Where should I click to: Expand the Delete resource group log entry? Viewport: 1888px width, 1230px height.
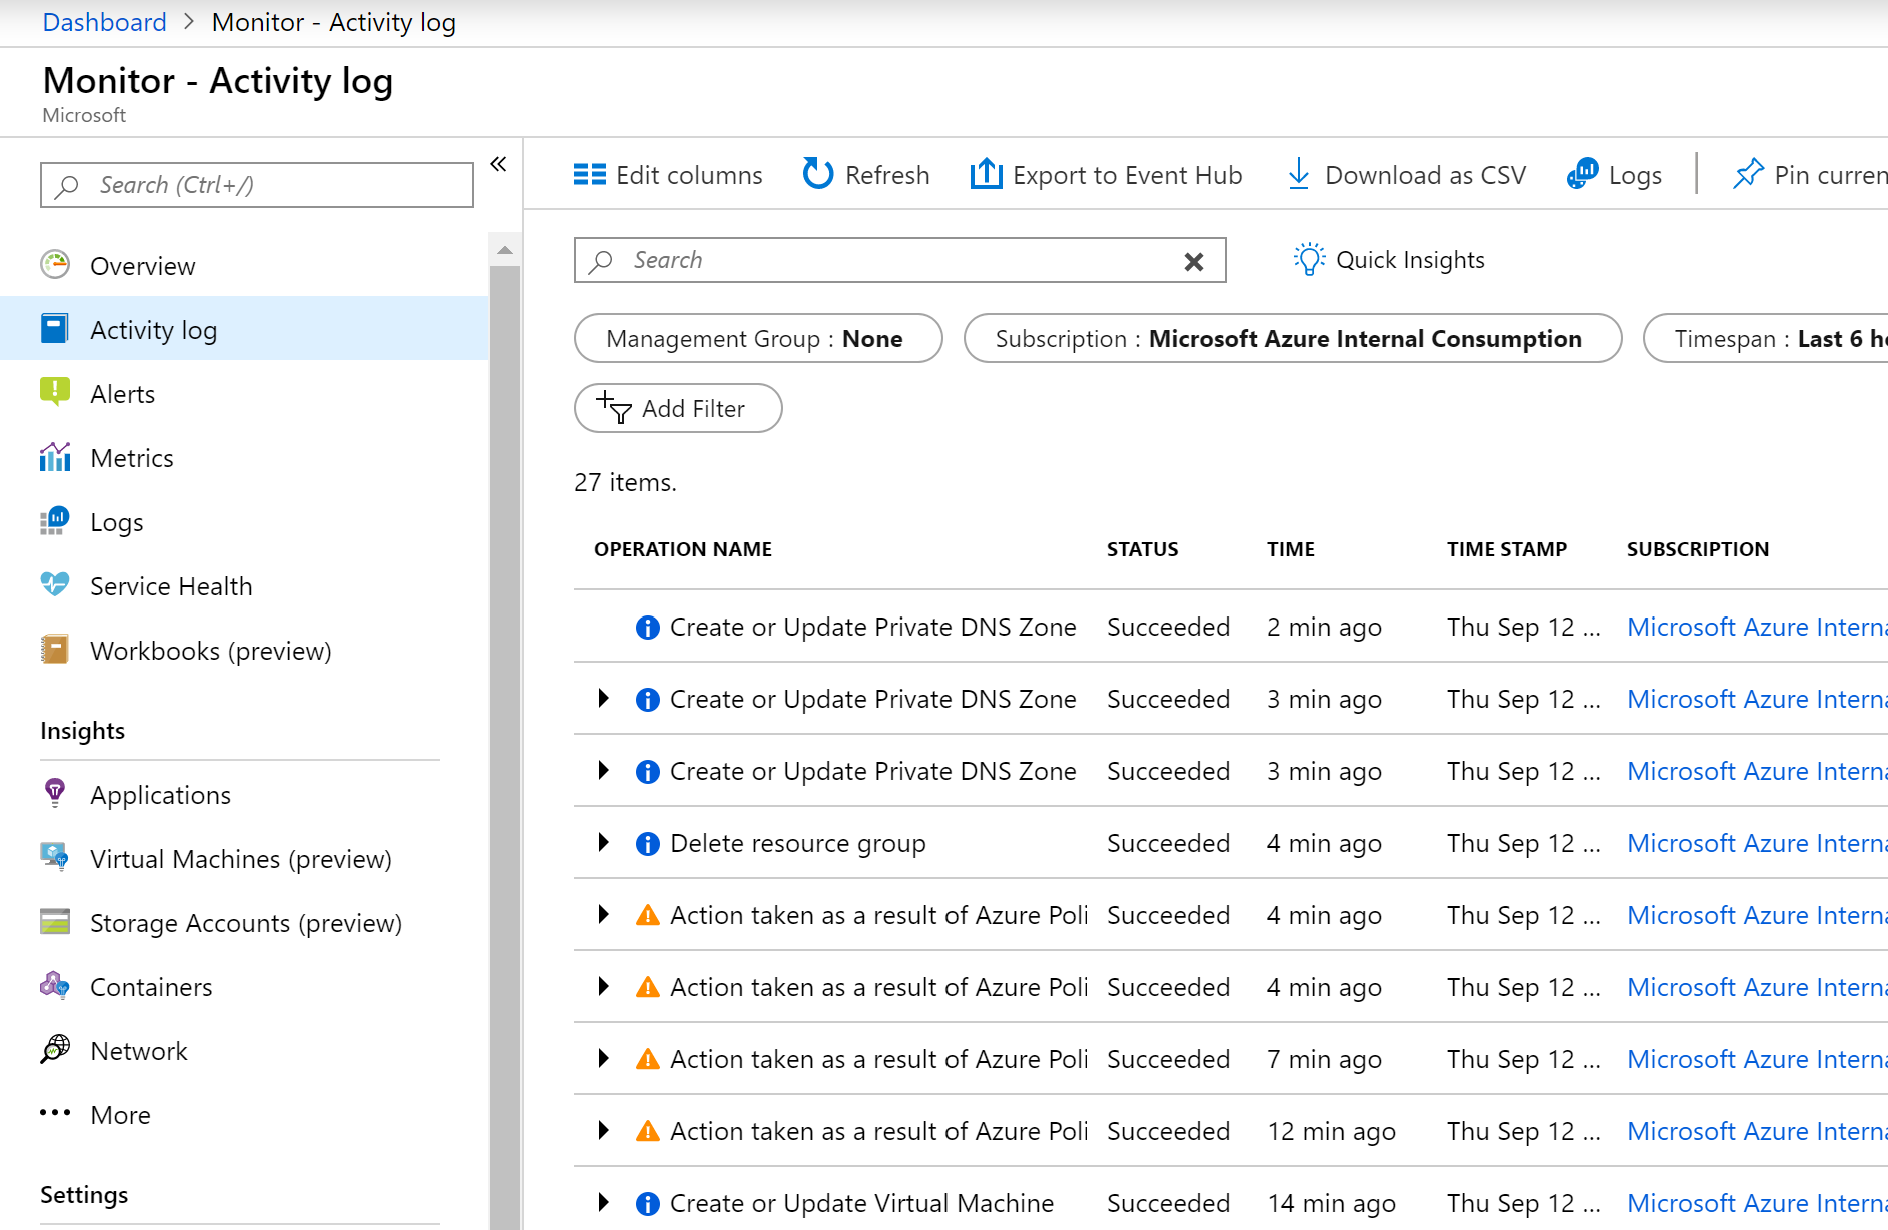pyautogui.click(x=603, y=843)
